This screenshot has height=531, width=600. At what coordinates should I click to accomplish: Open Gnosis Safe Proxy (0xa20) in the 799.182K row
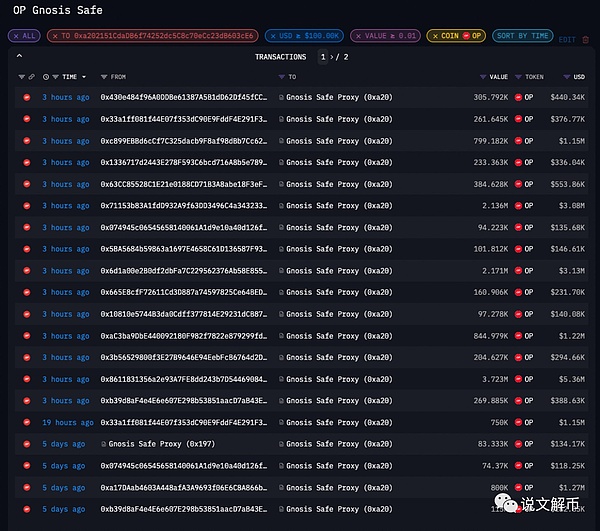pyautogui.click(x=339, y=141)
